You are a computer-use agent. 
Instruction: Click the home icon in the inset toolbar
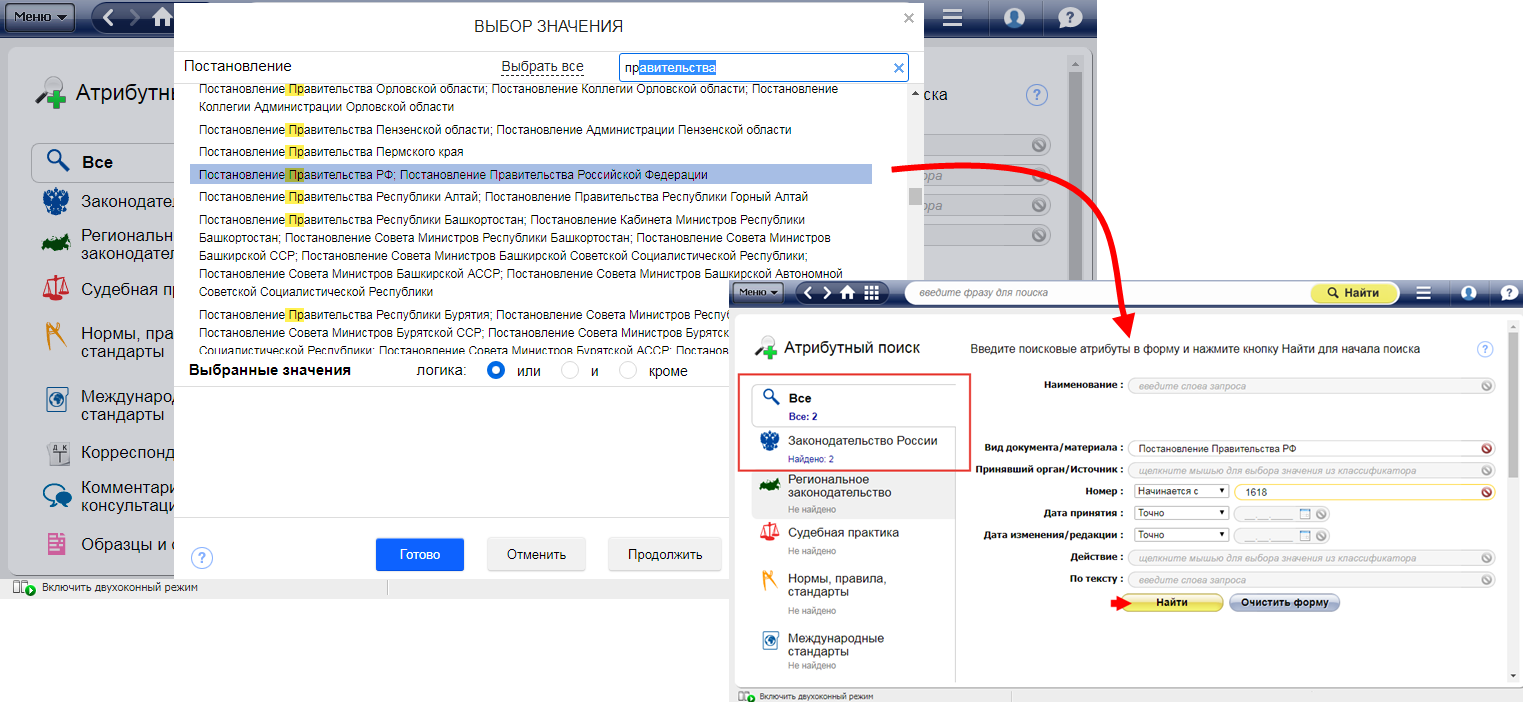pyautogui.click(x=847, y=293)
